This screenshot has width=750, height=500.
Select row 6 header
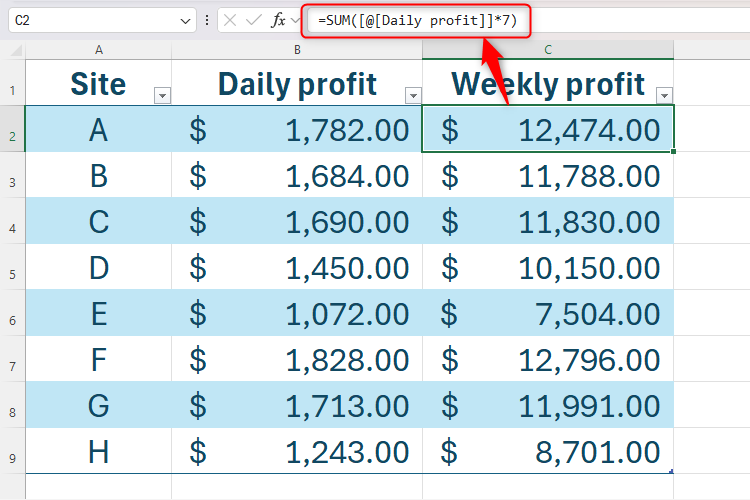click(x=12, y=312)
